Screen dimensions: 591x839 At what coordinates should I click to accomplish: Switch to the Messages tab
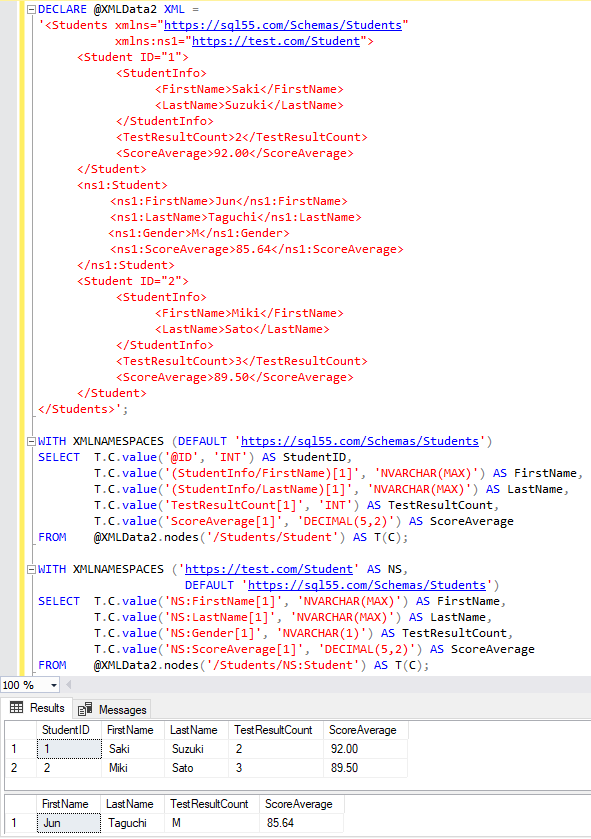112,710
